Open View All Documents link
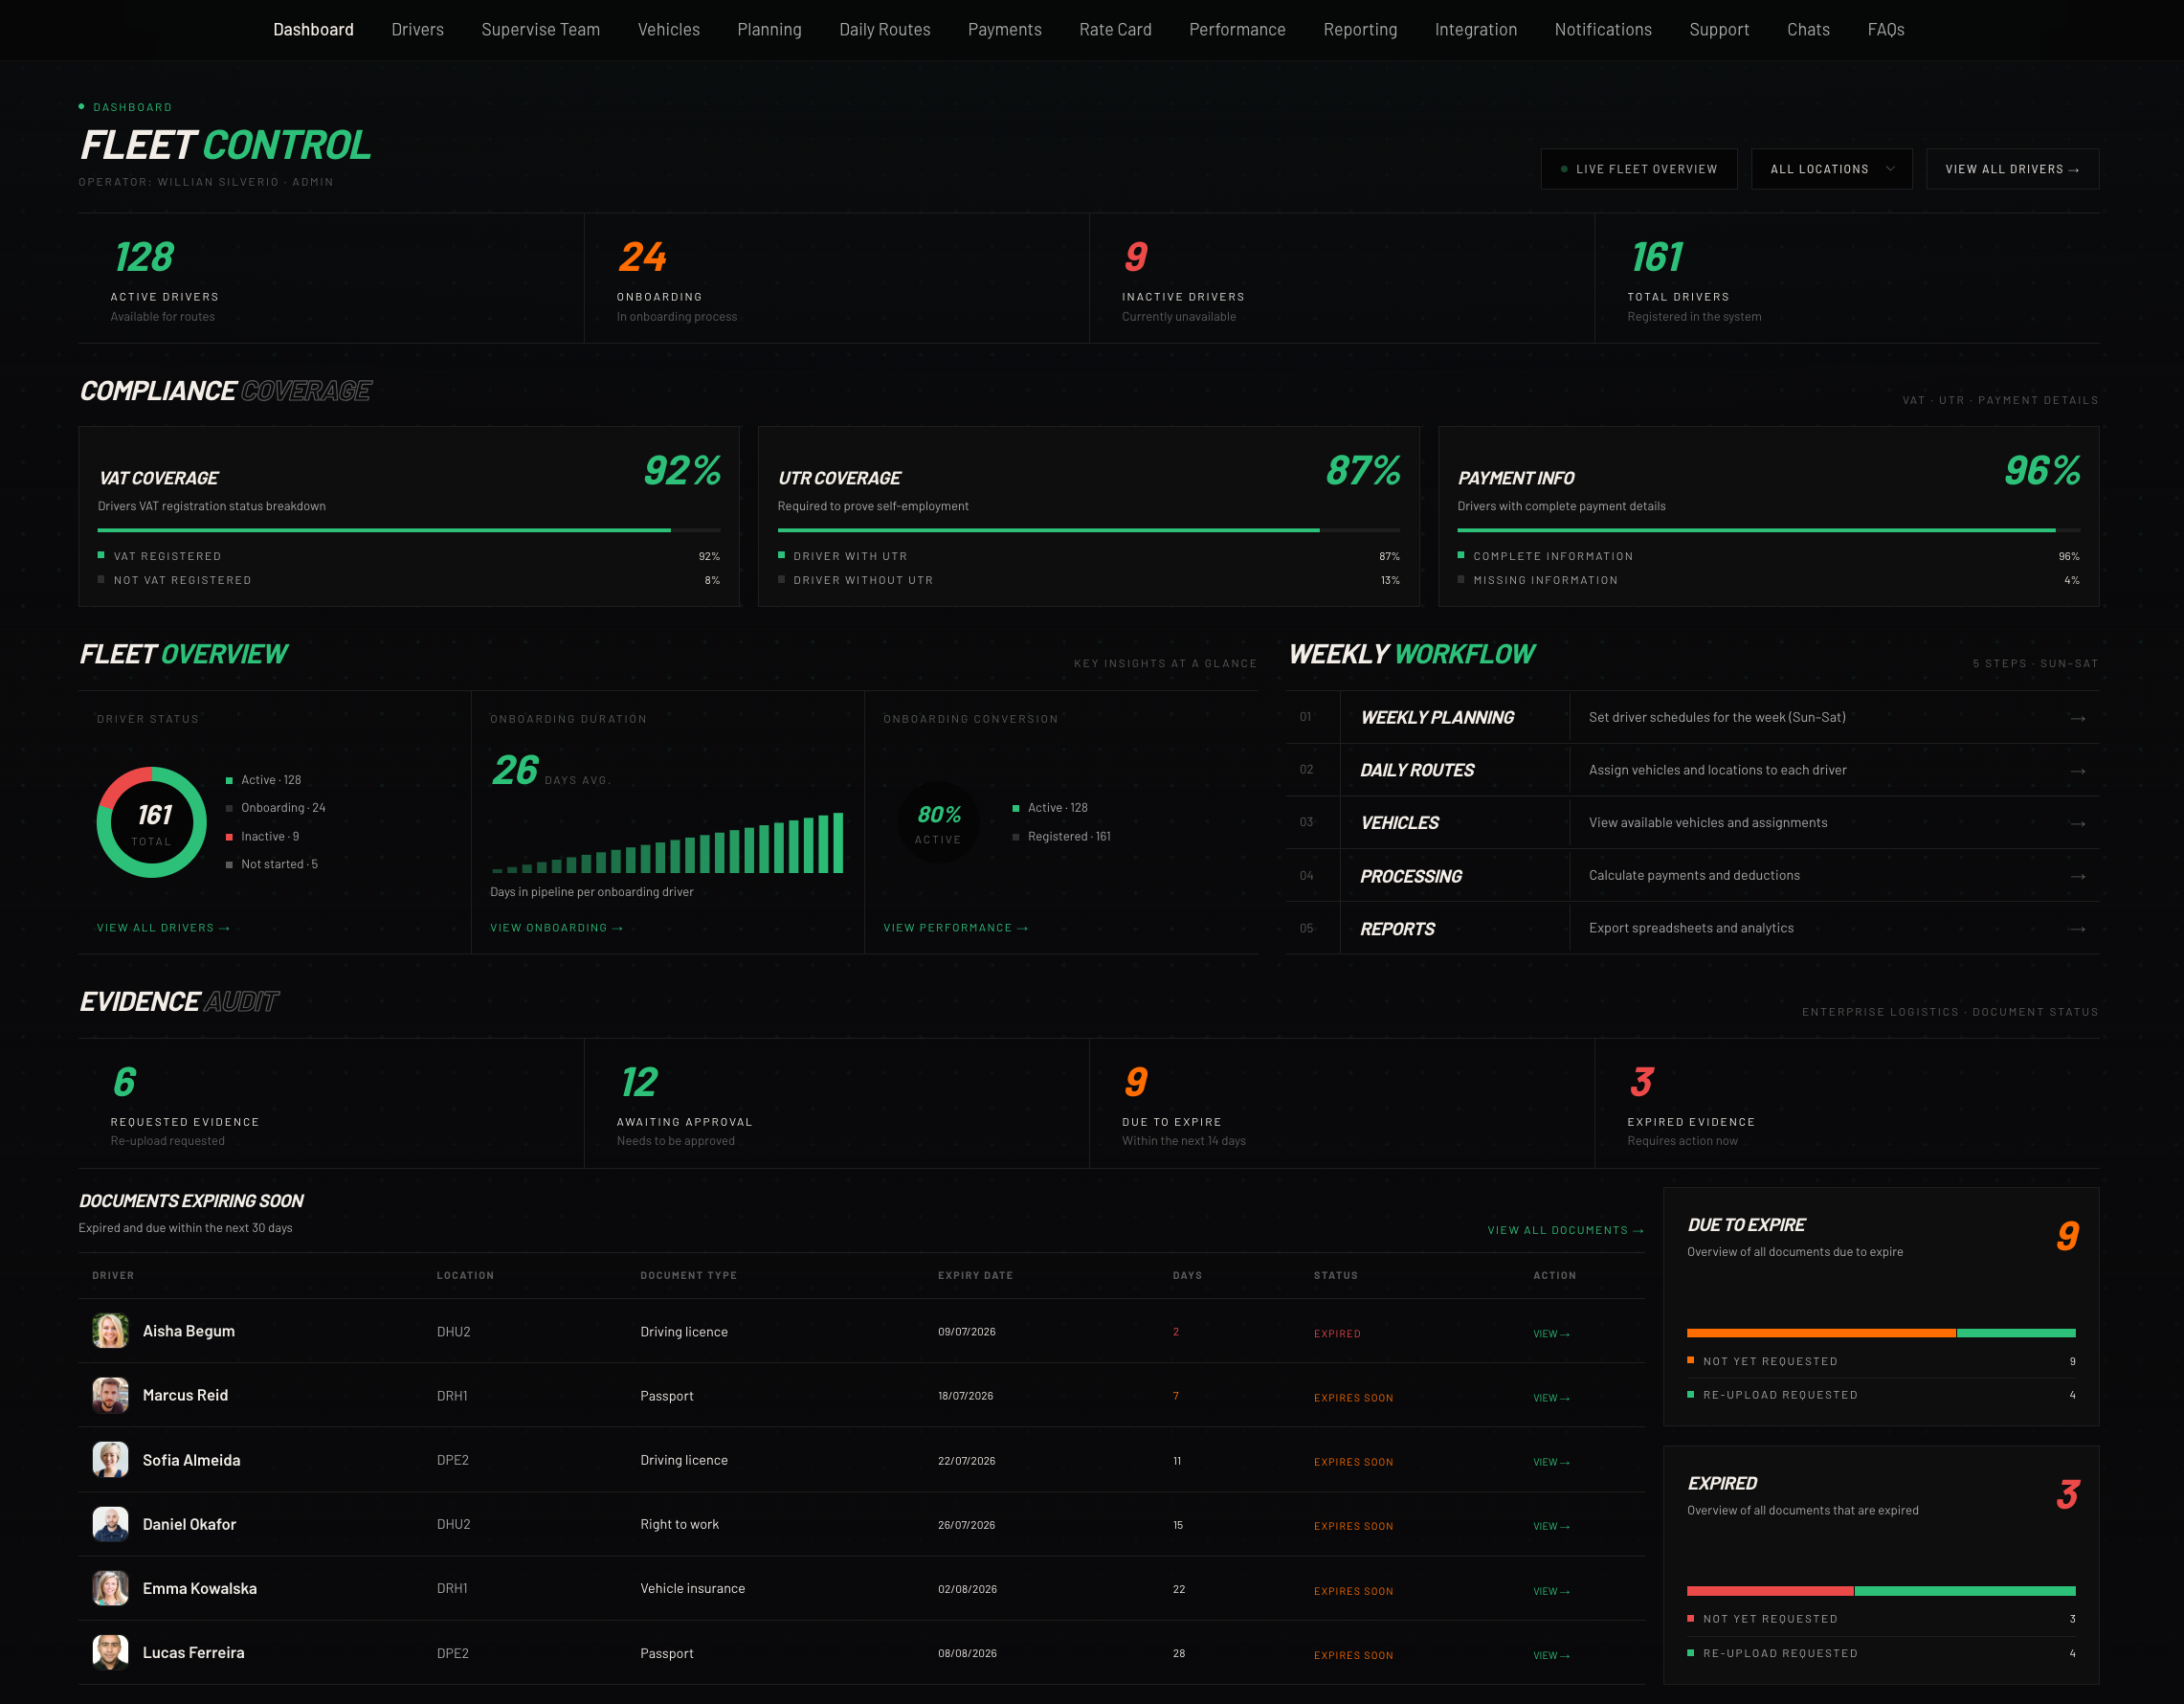2184x1704 pixels. [x=1565, y=1230]
